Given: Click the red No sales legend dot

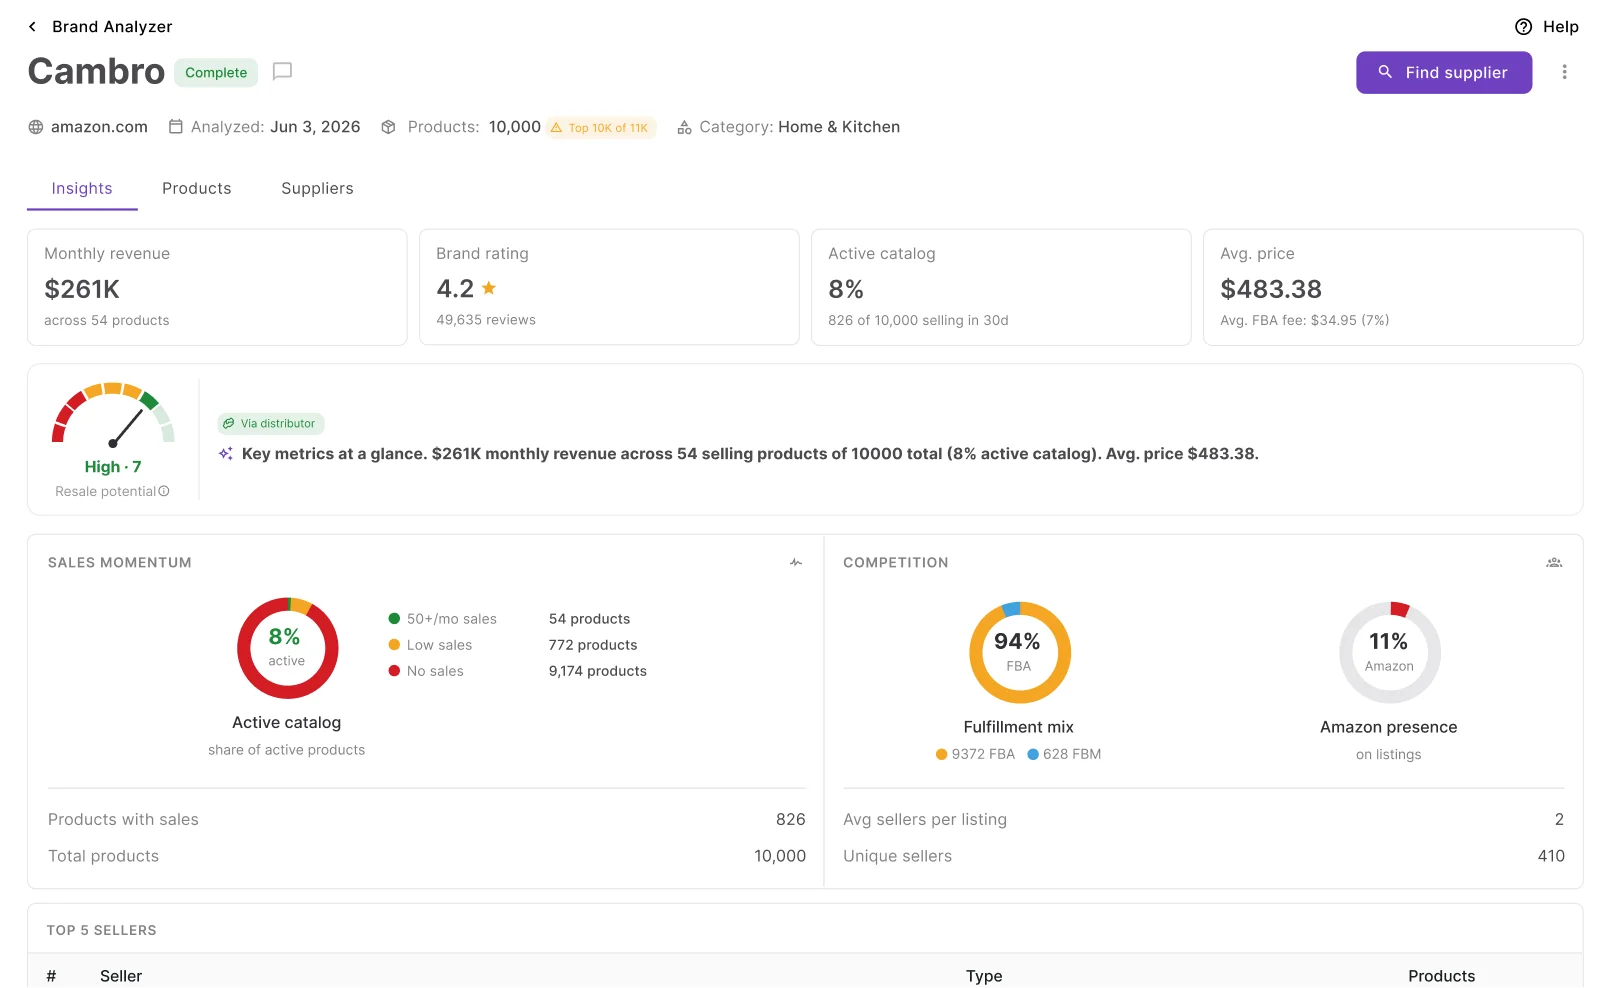Looking at the screenshot, I should pyautogui.click(x=394, y=671).
